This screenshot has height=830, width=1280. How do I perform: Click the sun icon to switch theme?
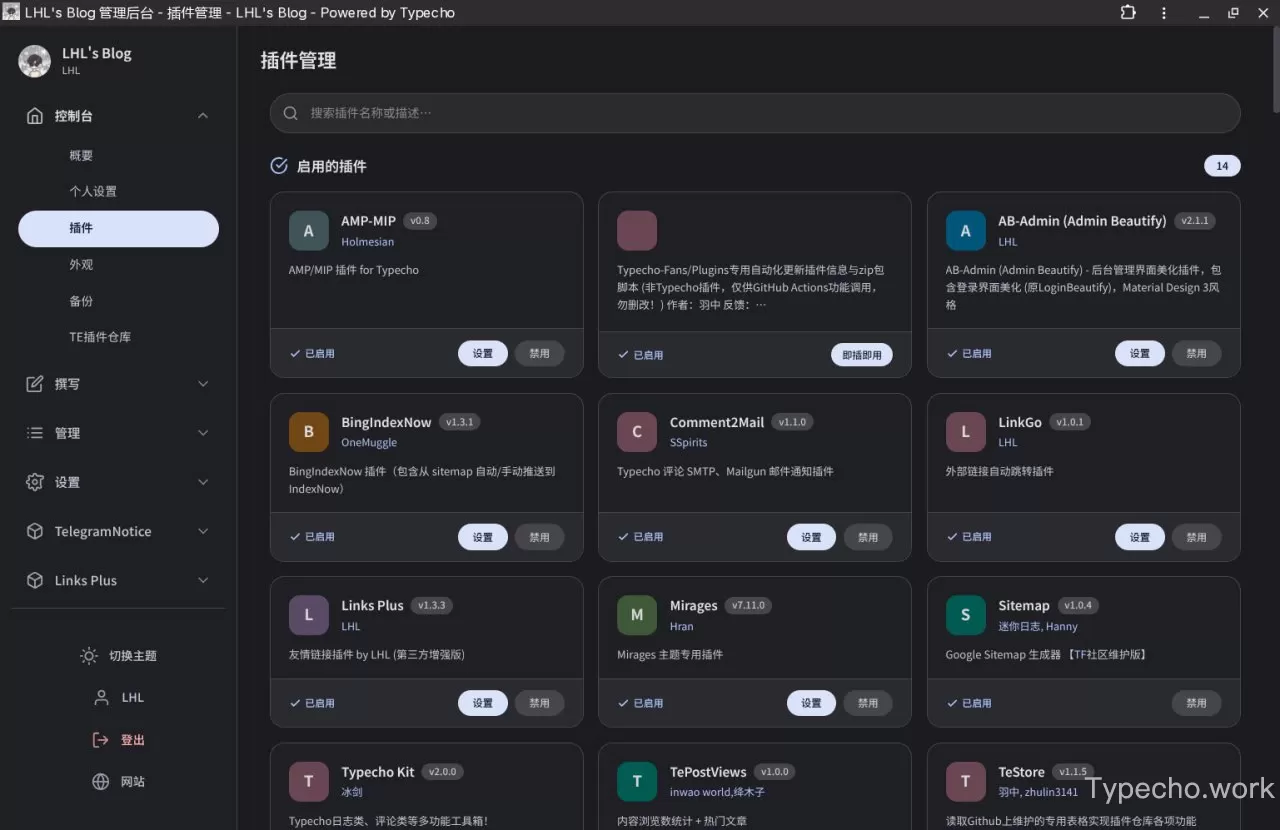point(89,656)
